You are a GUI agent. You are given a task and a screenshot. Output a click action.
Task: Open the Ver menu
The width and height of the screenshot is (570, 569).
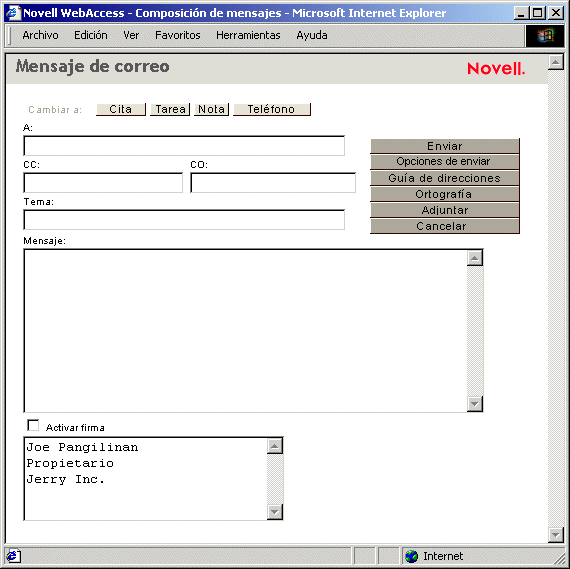pos(131,35)
